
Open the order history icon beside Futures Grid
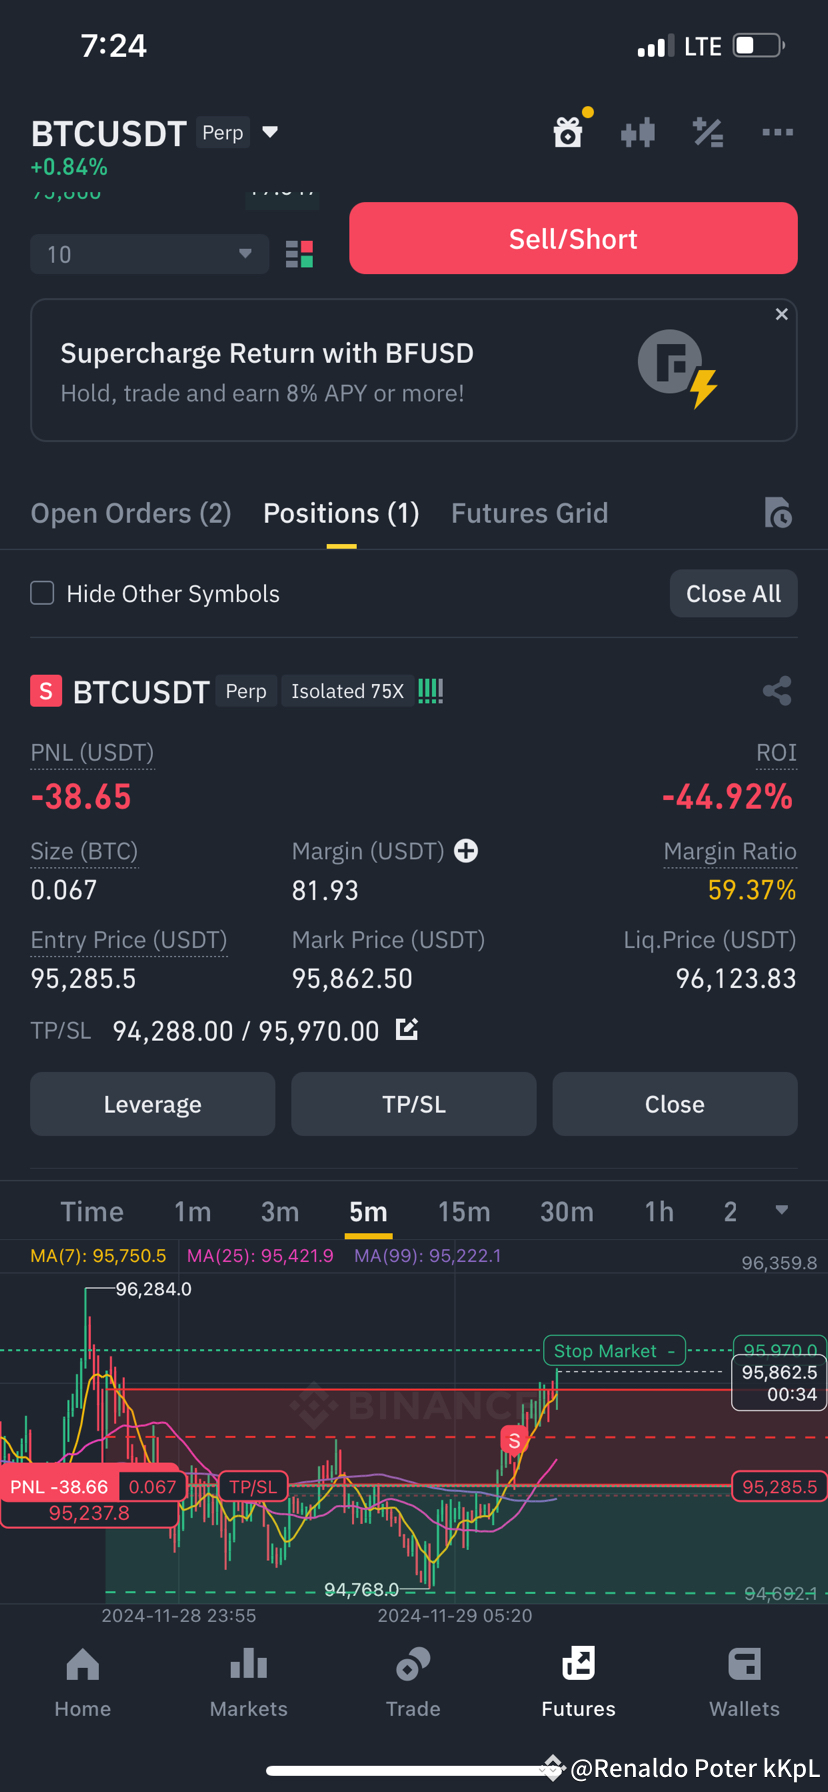tap(779, 512)
